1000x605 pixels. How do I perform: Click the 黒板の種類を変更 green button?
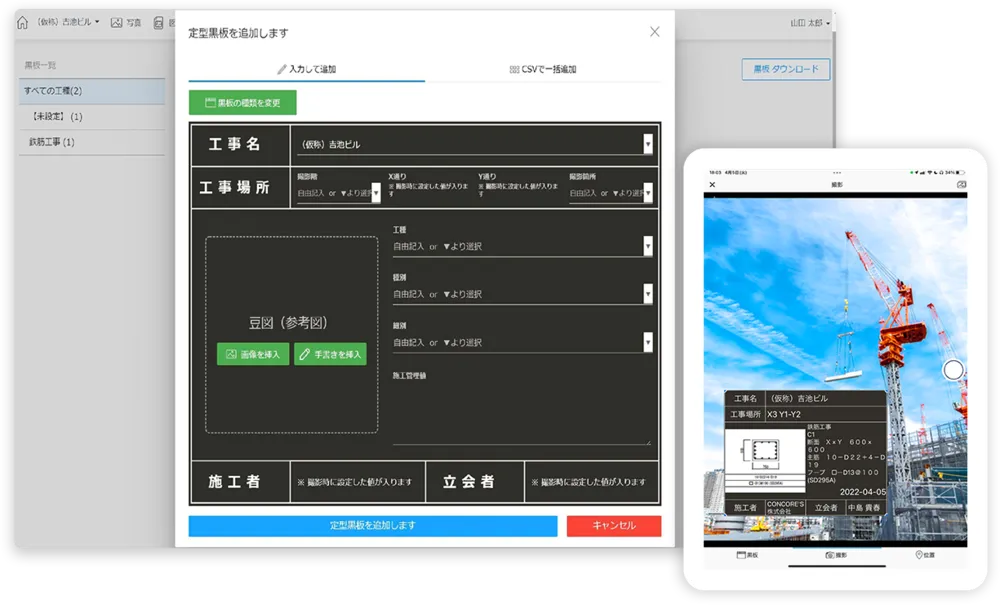[242, 102]
